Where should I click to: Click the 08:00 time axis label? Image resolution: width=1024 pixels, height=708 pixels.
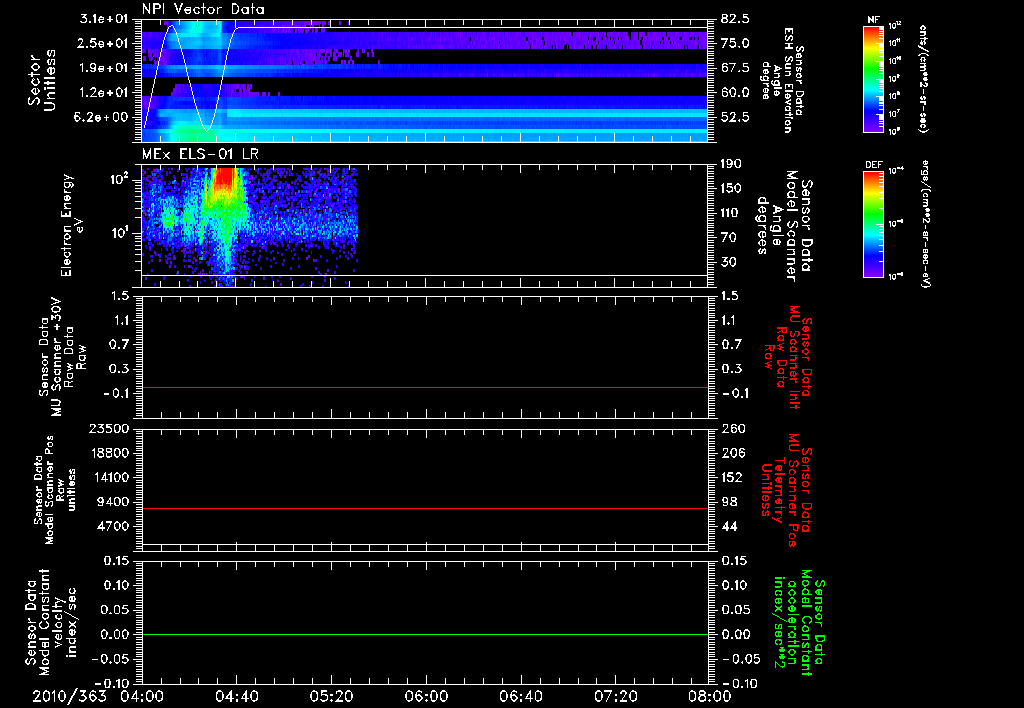[x=710, y=696]
